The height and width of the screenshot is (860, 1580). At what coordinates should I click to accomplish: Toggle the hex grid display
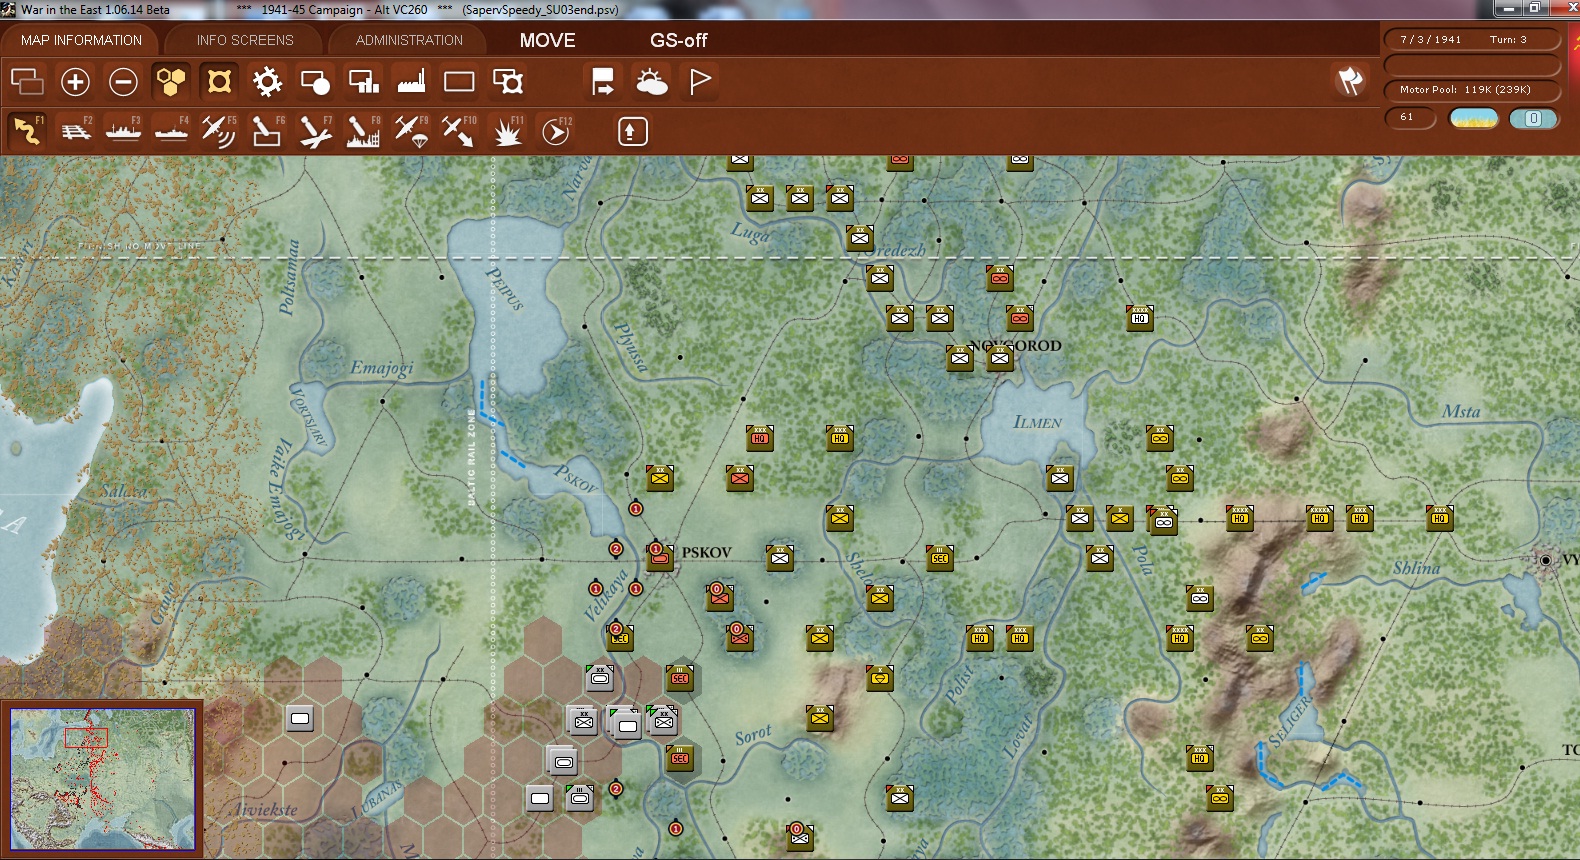(x=171, y=82)
